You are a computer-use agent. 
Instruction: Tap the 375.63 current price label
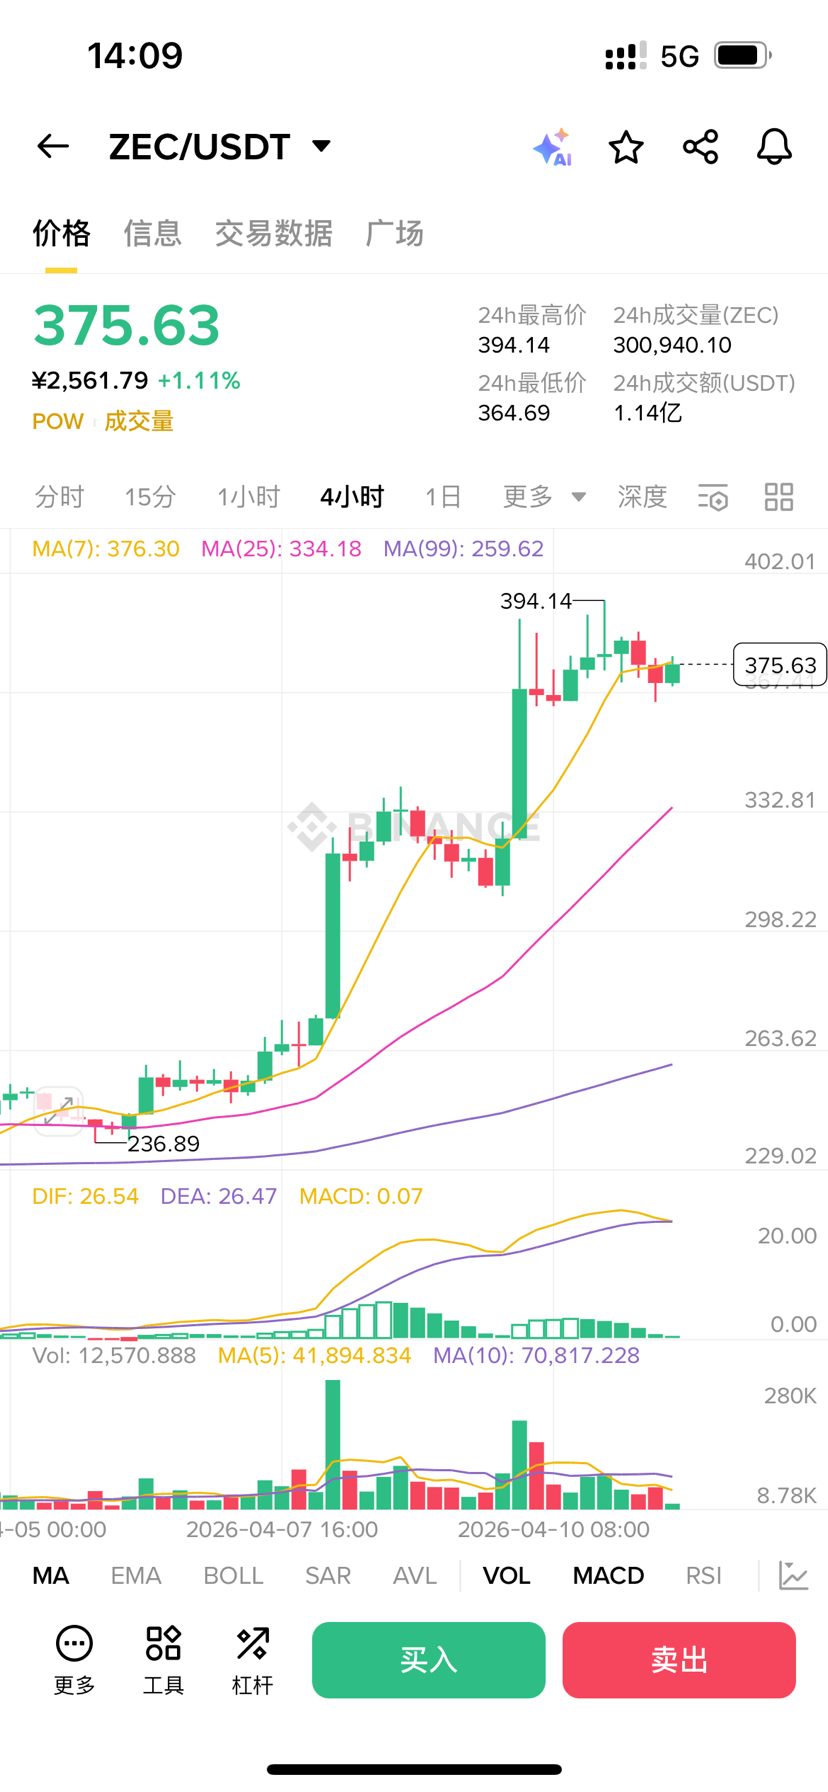(x=780, y=665)
